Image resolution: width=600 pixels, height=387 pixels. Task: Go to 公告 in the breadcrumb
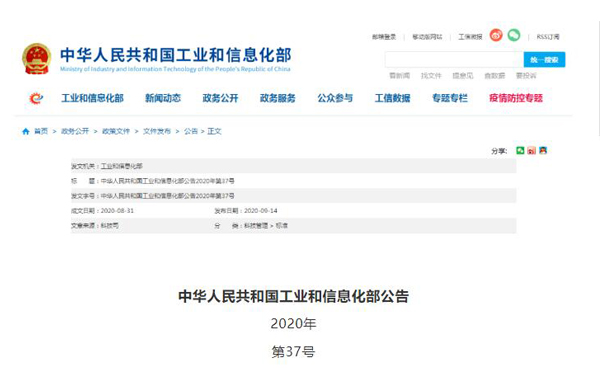point(191,131)
